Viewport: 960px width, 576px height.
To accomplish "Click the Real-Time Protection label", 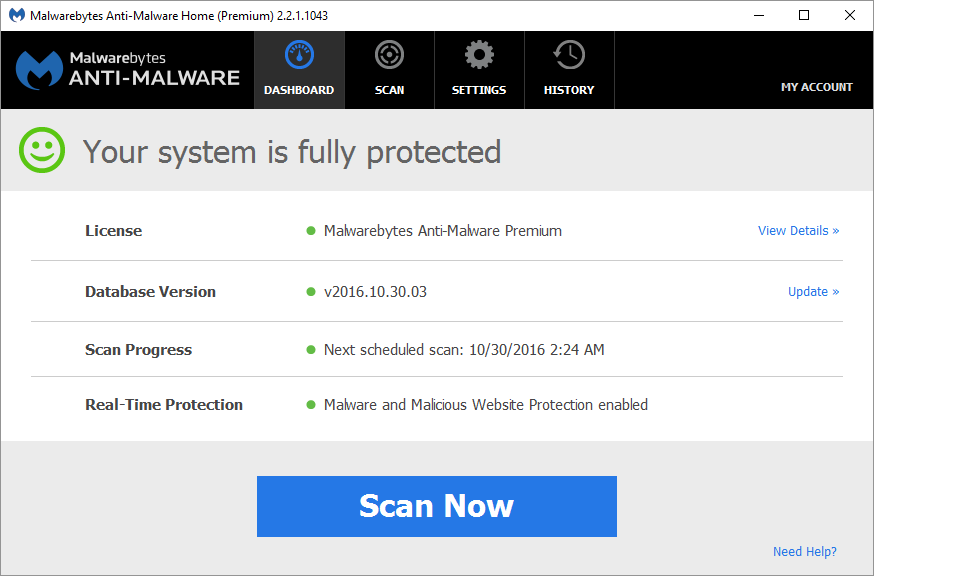I will click(163, 405).
